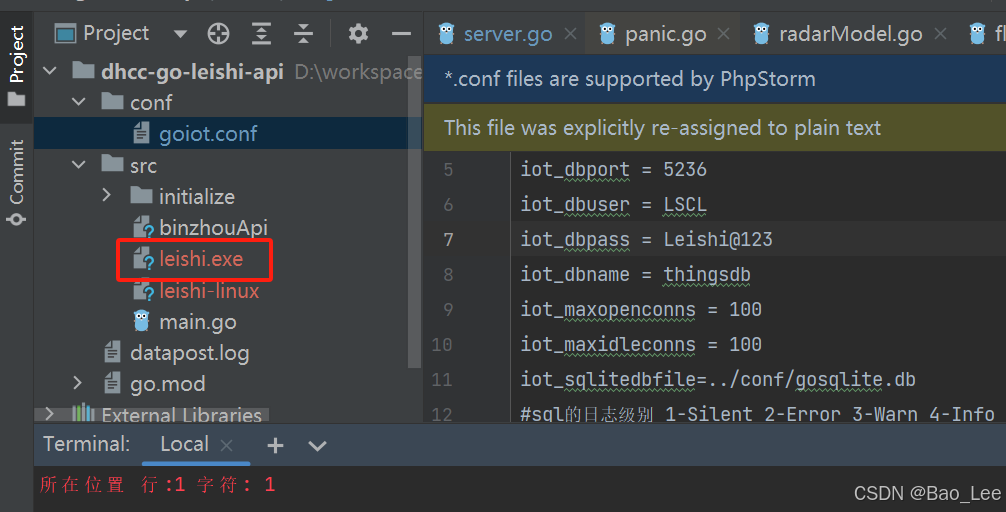Click the server.go tab gopher icon
The image size is (1006, 512).
(x=447, y=33)
